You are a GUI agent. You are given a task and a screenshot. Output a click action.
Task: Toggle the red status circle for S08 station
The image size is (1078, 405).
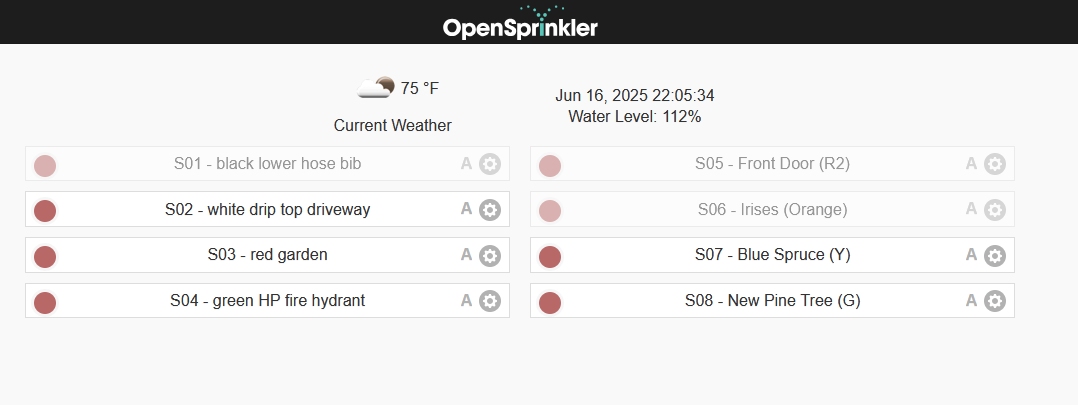(549, 303)
